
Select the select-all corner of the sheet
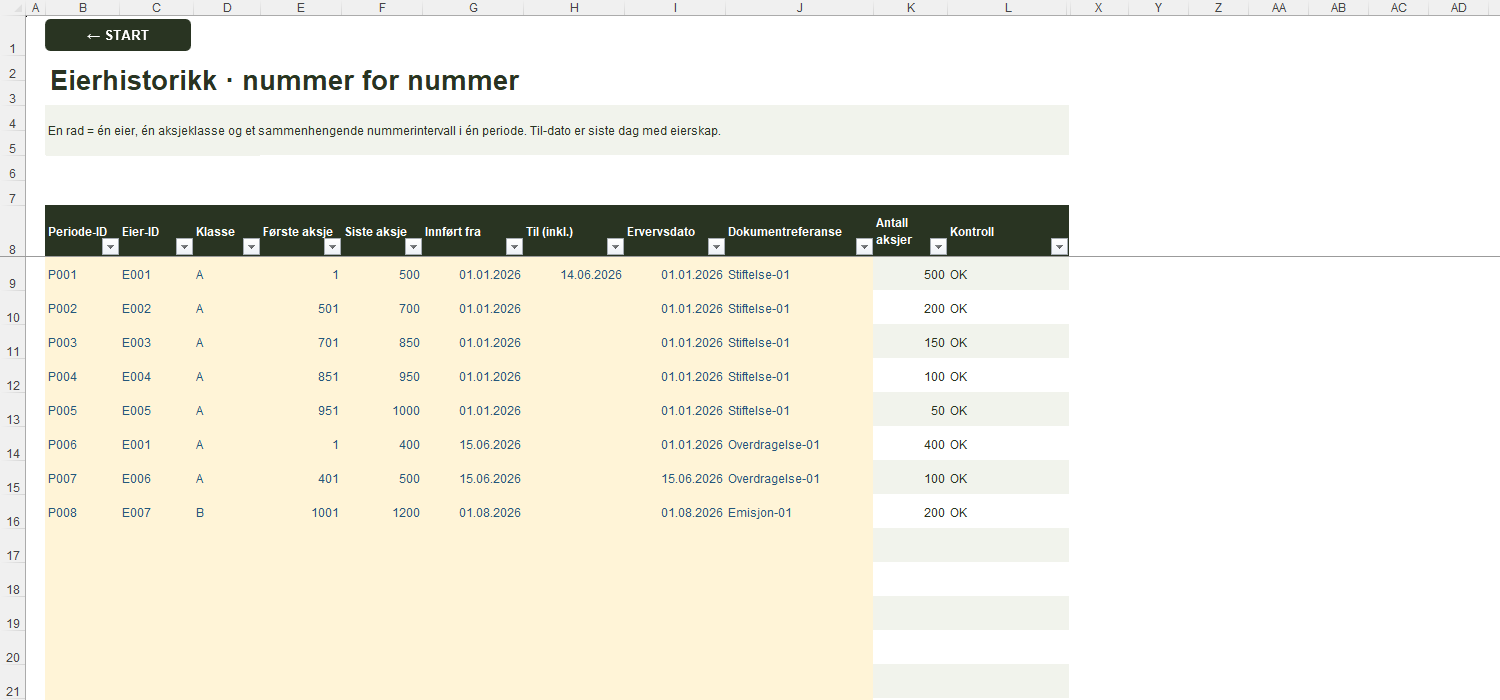(x=12, y=7)
